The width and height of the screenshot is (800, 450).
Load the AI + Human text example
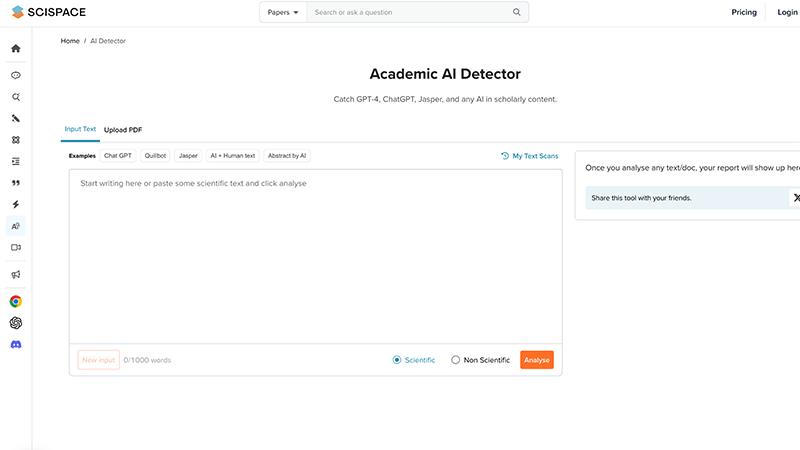click(233, 156)
